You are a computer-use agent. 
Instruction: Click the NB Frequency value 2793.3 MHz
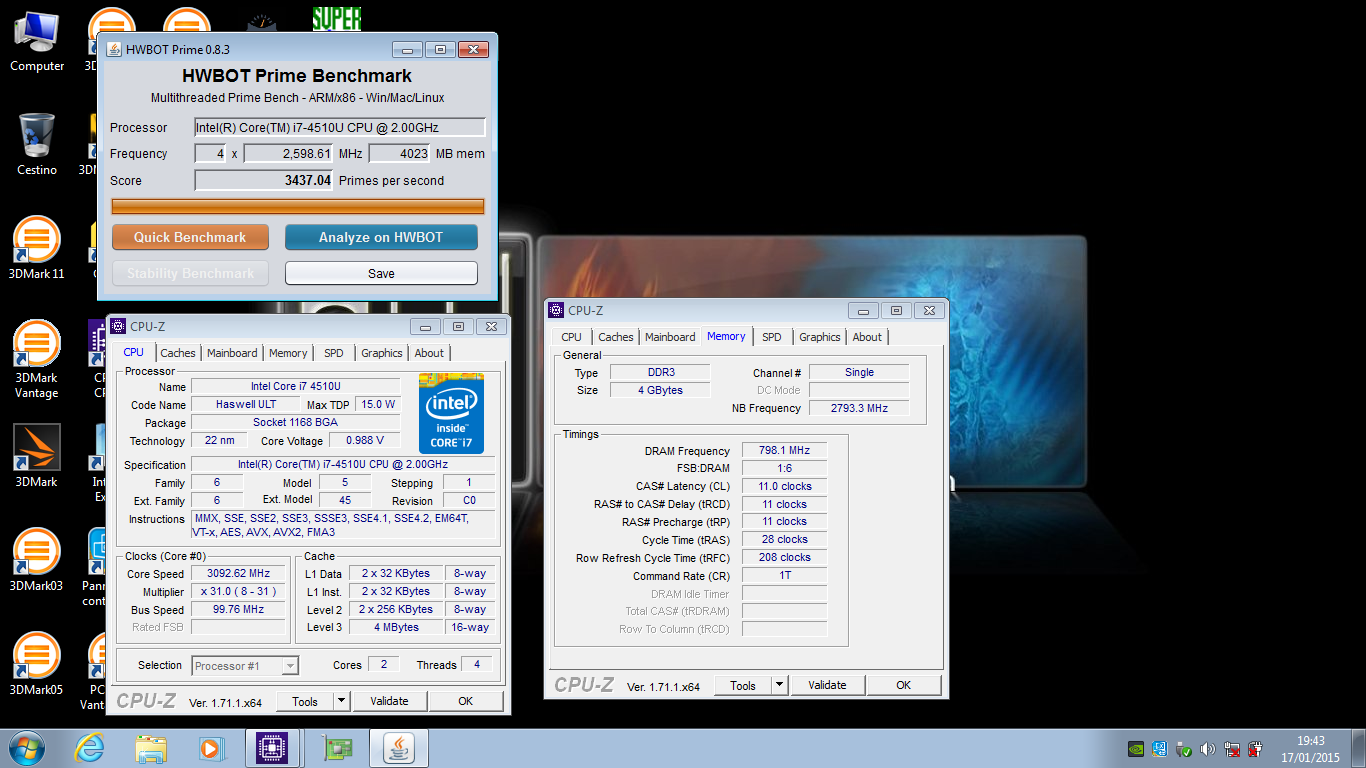pos(859,408)
